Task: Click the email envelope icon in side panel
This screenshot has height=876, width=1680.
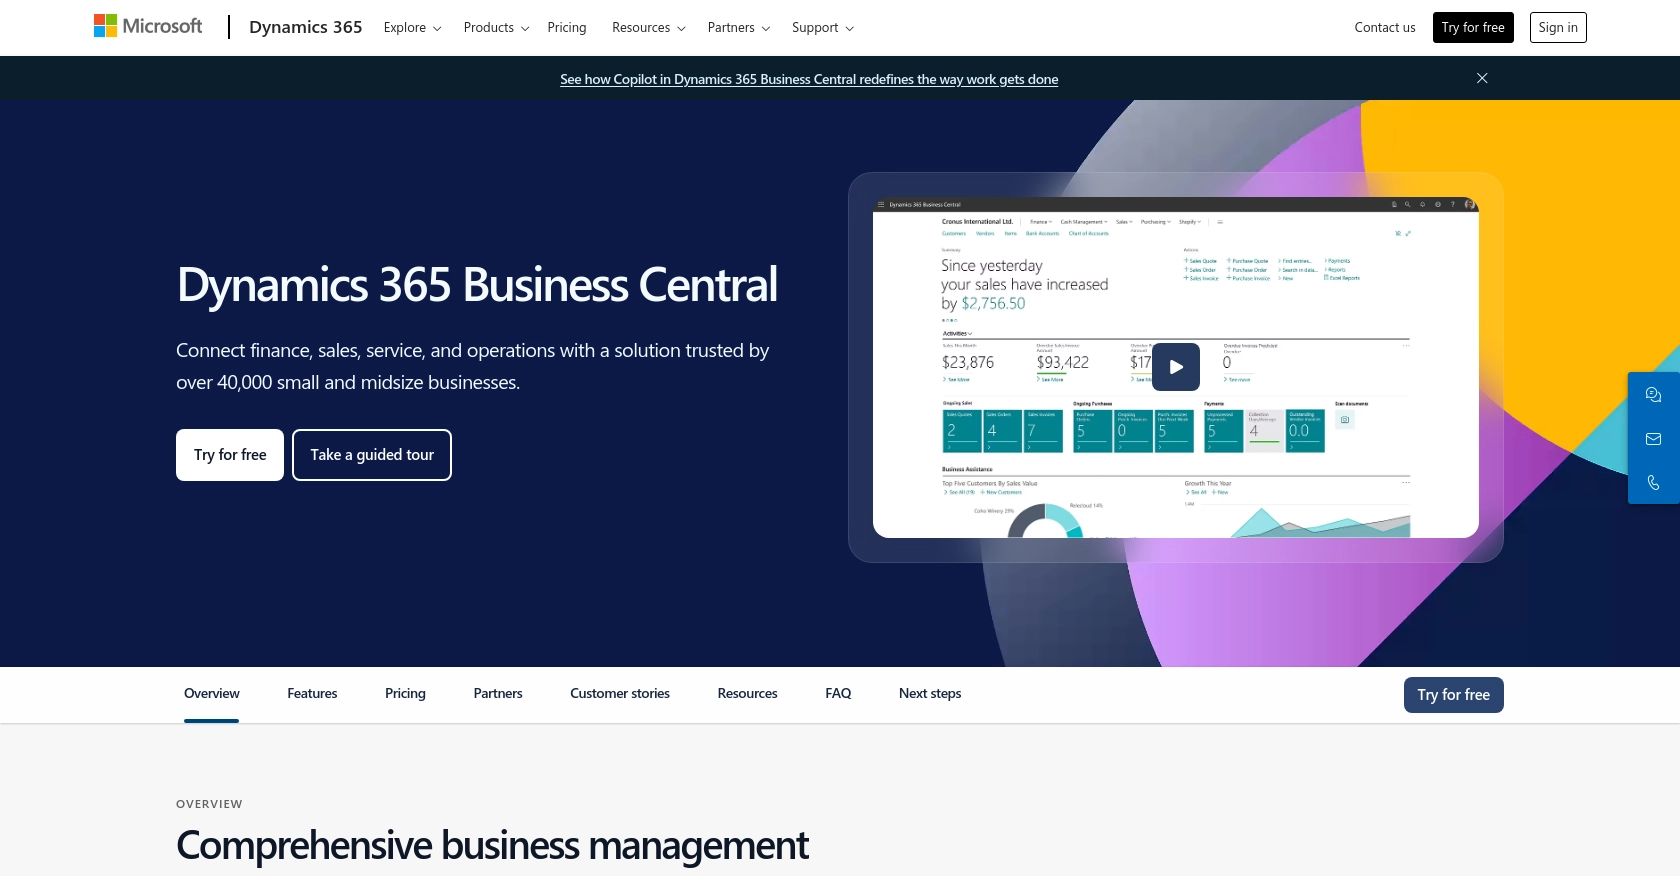Action: point(1653,439)
